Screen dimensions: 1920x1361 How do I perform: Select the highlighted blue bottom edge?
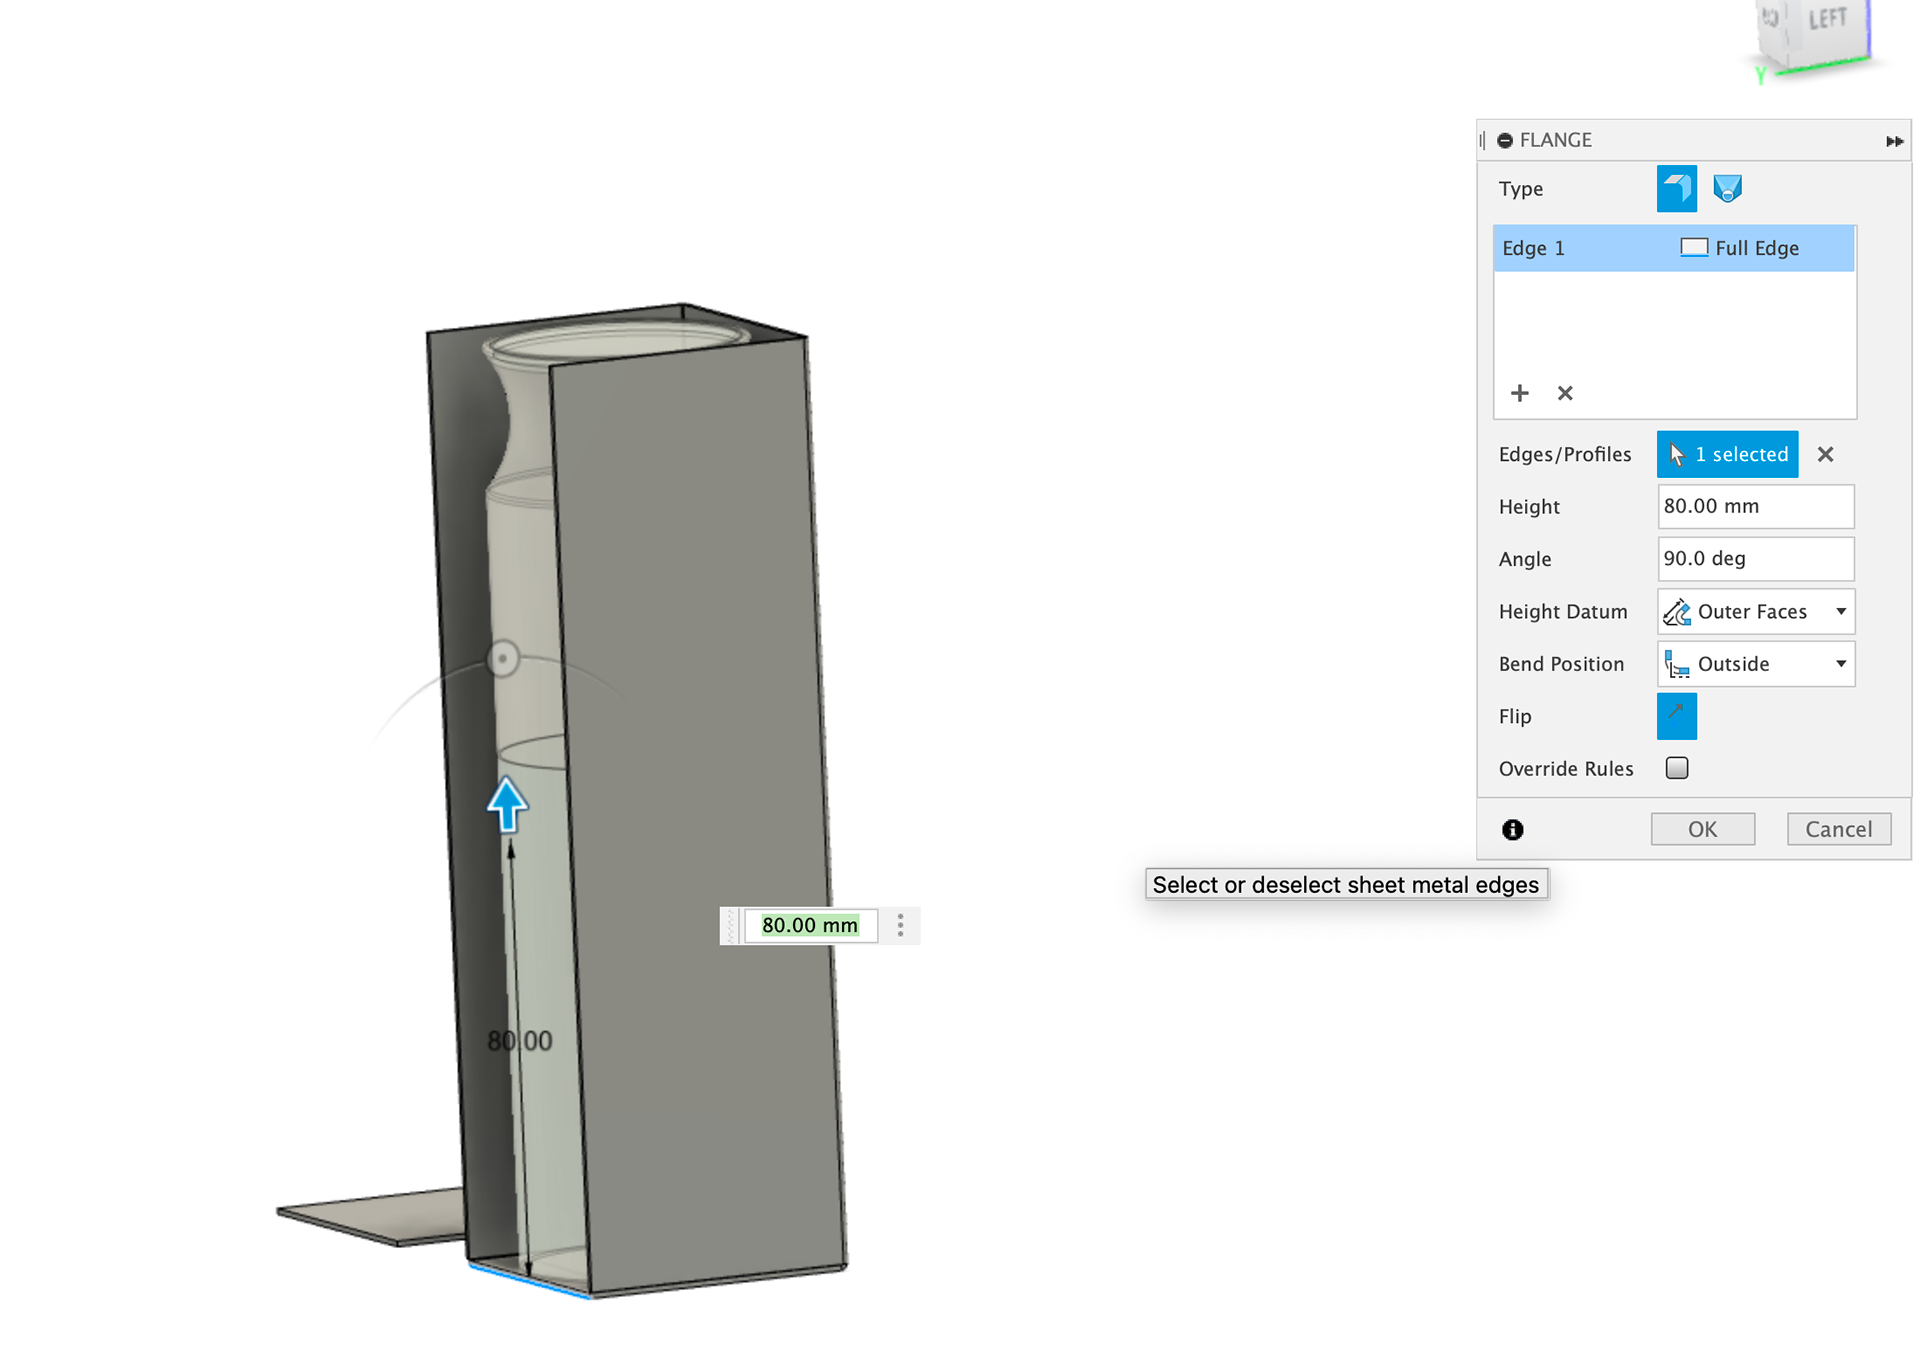tap(529, 1281)
